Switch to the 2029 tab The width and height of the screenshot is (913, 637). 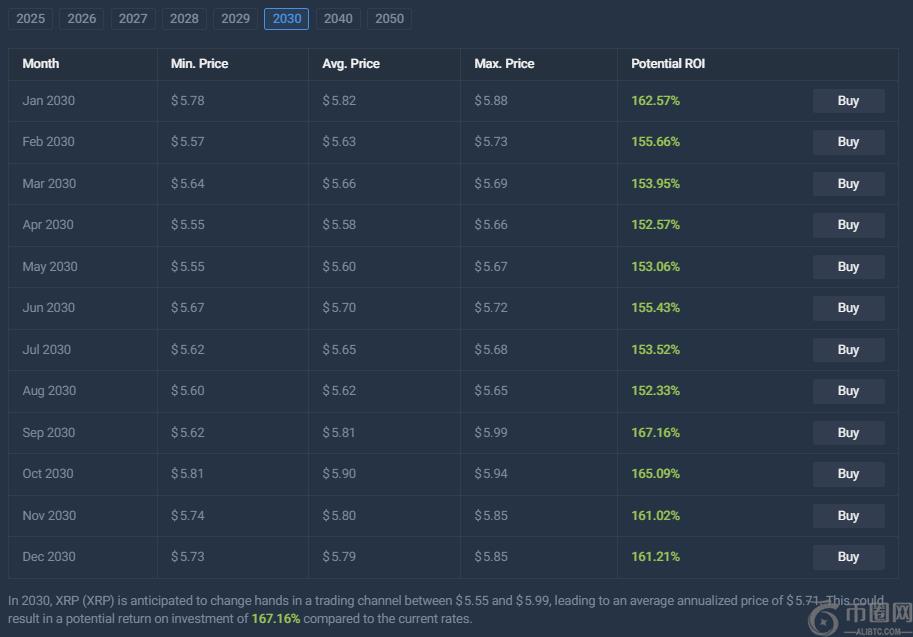(x=235, y=19)
